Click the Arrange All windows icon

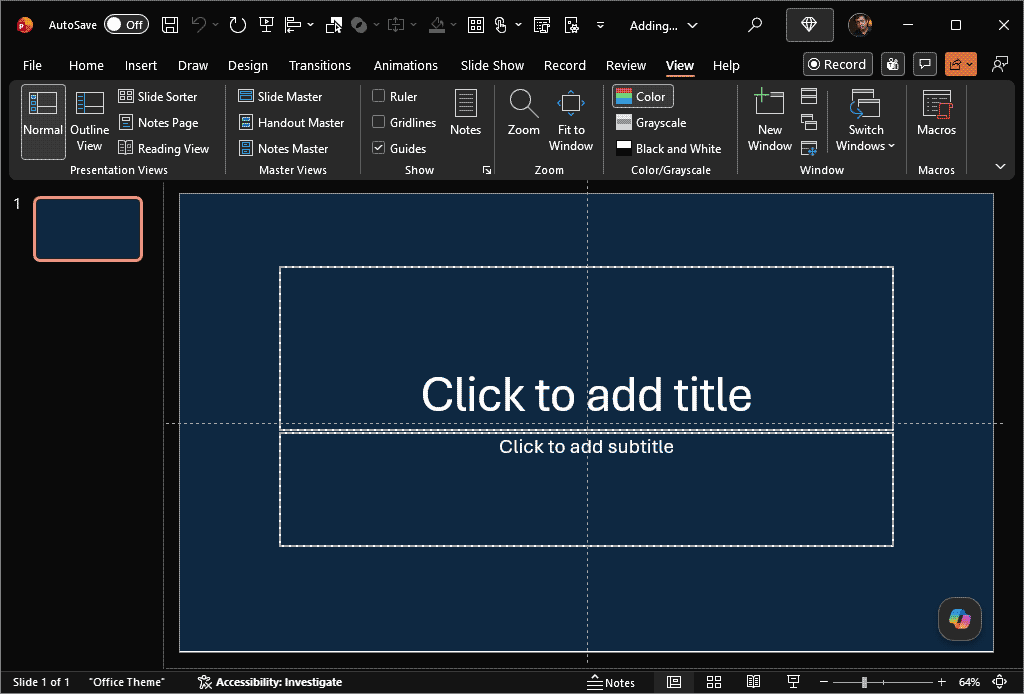809,96
